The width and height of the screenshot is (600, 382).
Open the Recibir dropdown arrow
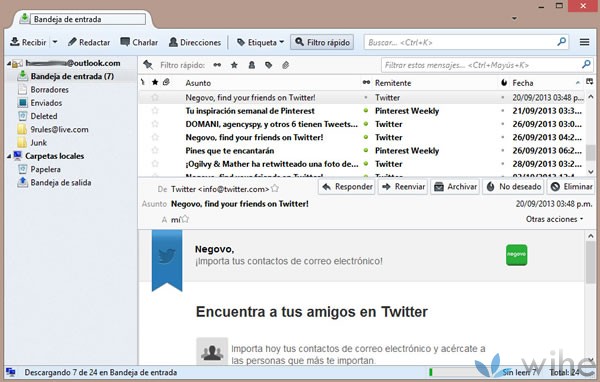[x=55, y=42]
